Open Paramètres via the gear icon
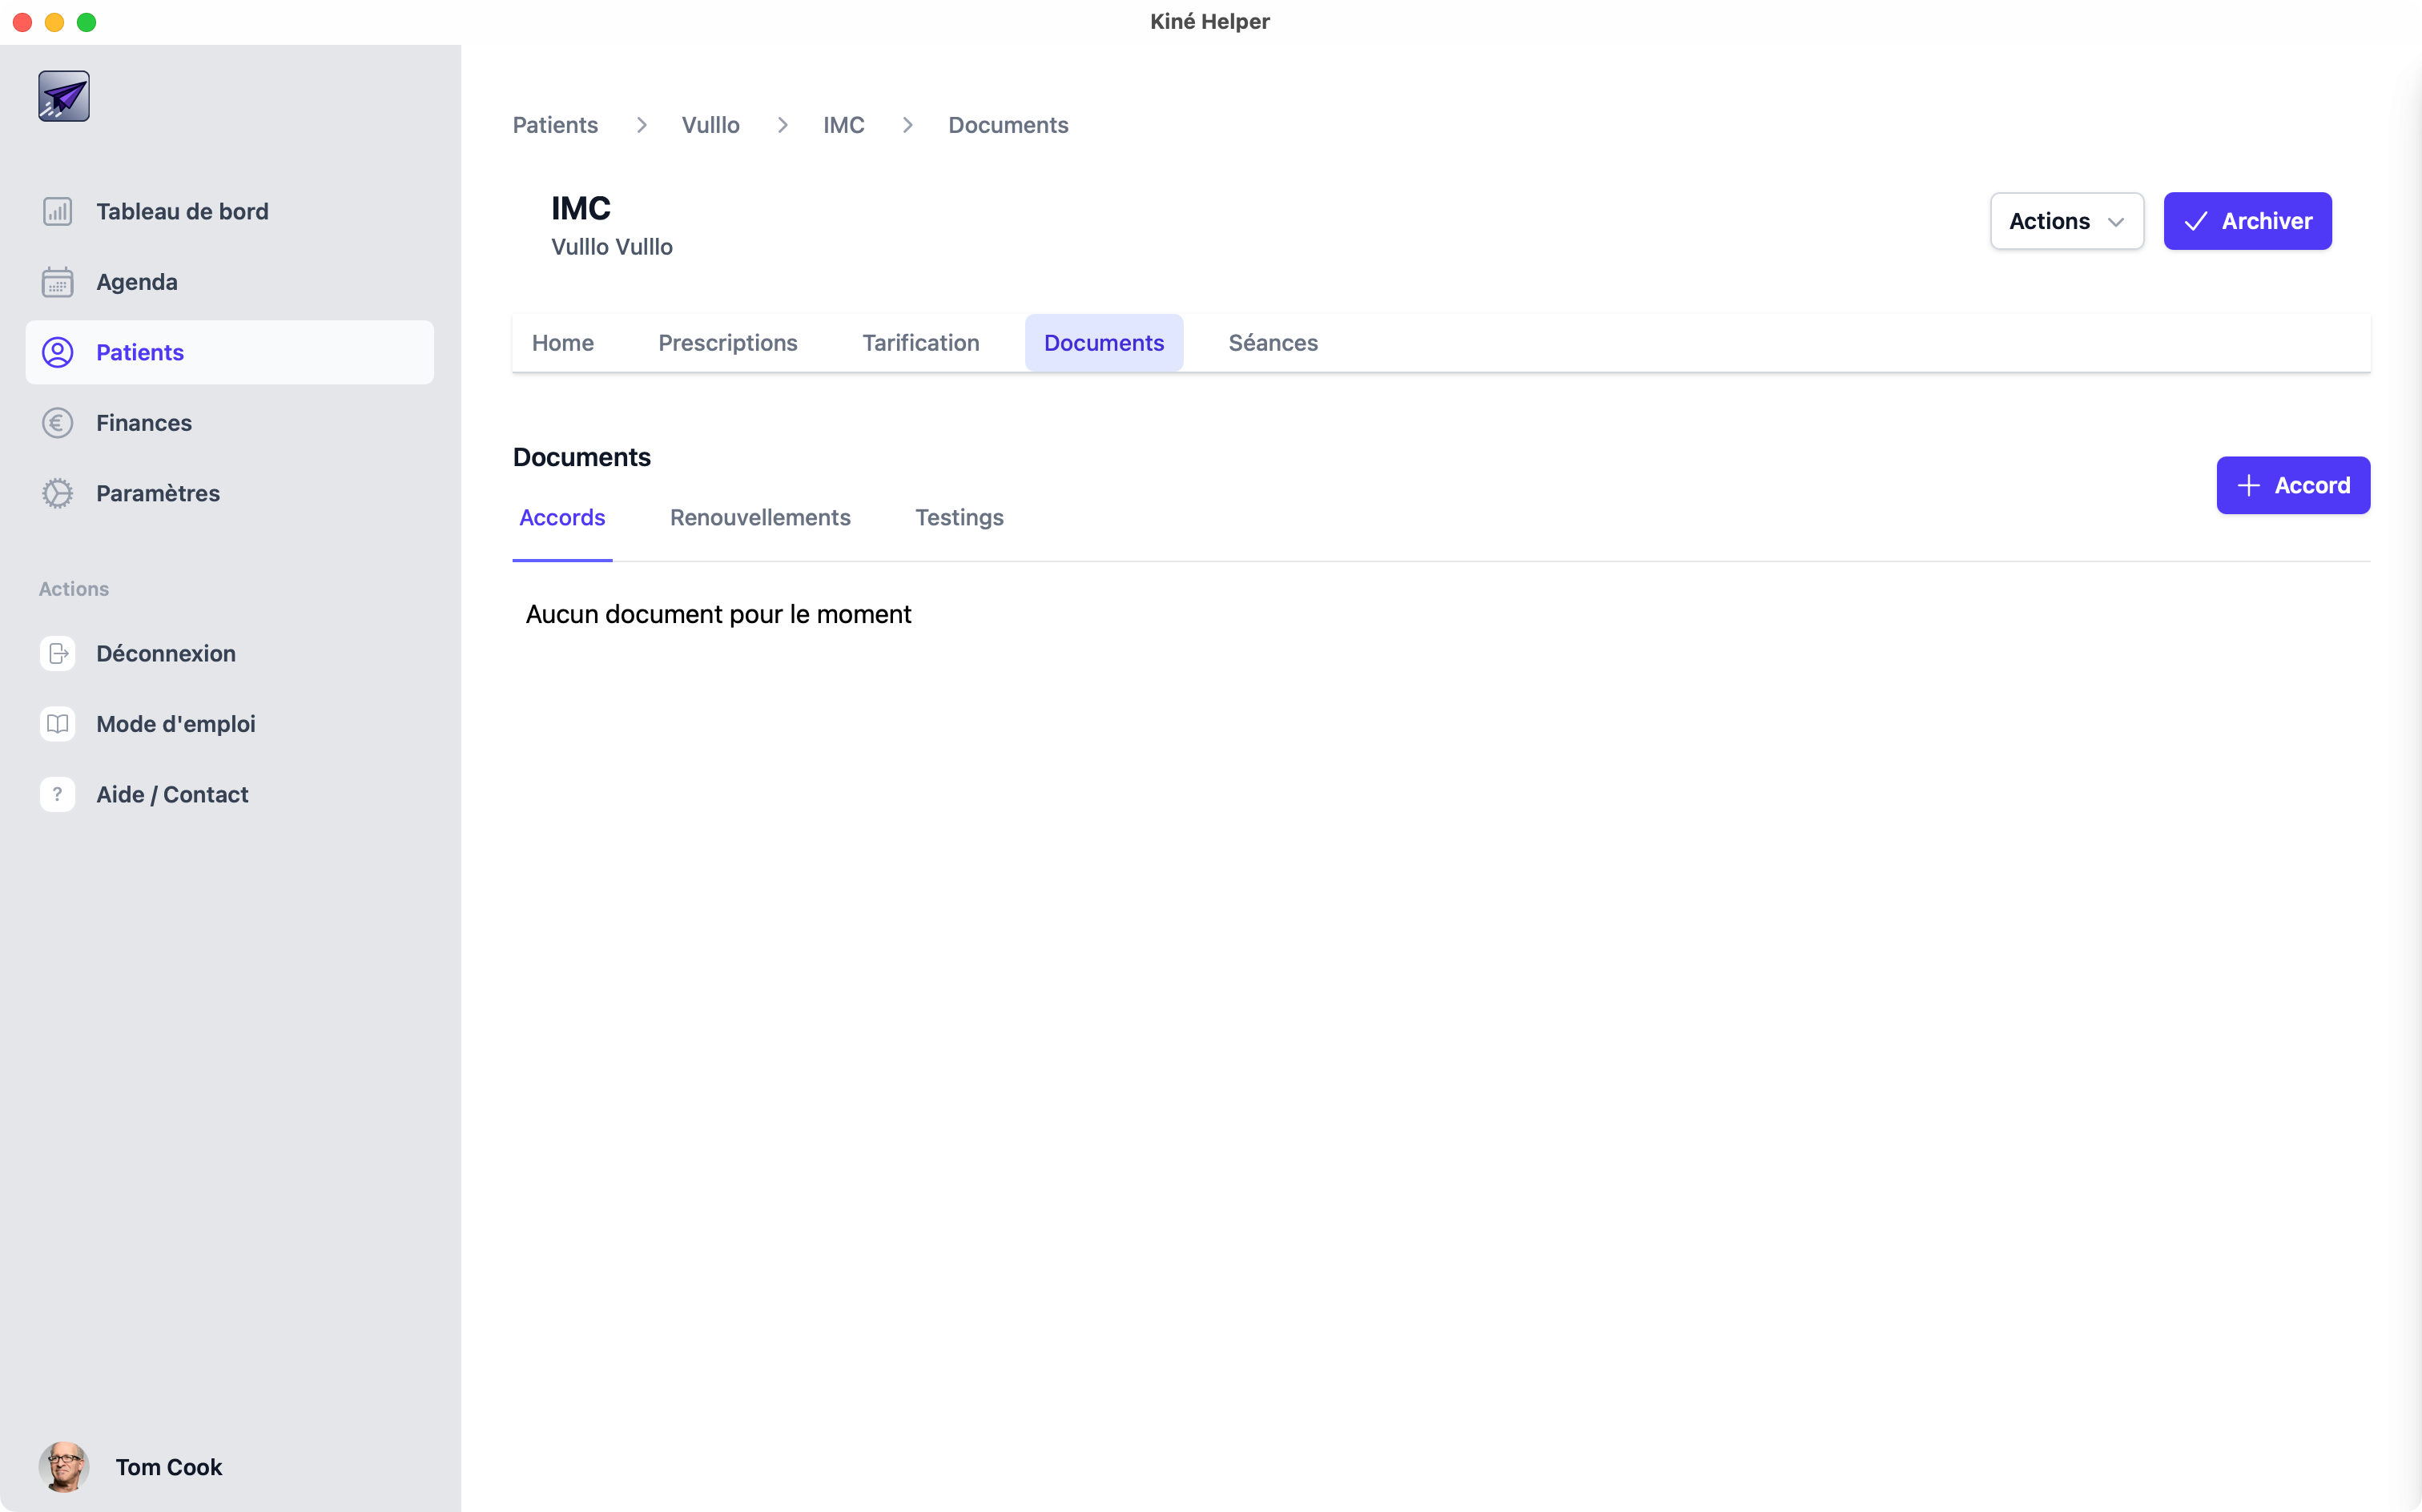Image resolution: width=2422 pixels, height=1512 pixels. 57,493
